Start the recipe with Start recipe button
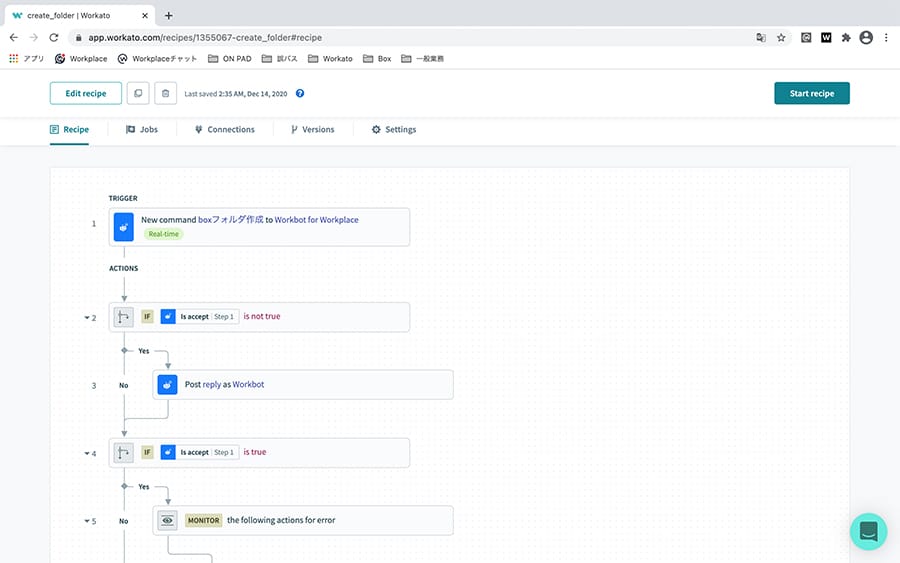This screenshot has height=563, width=900. tap(812, 93)
